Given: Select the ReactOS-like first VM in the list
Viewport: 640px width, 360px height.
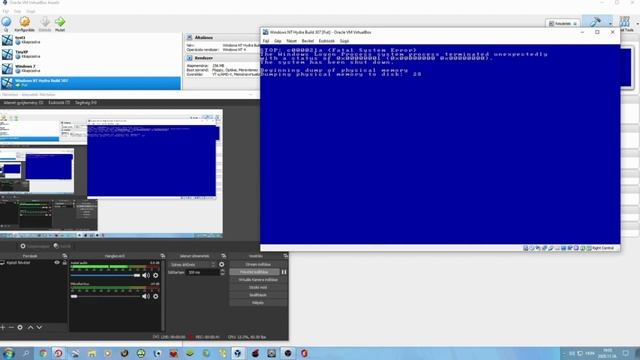Looking at the screenshot, I should [x=91, y=40].
